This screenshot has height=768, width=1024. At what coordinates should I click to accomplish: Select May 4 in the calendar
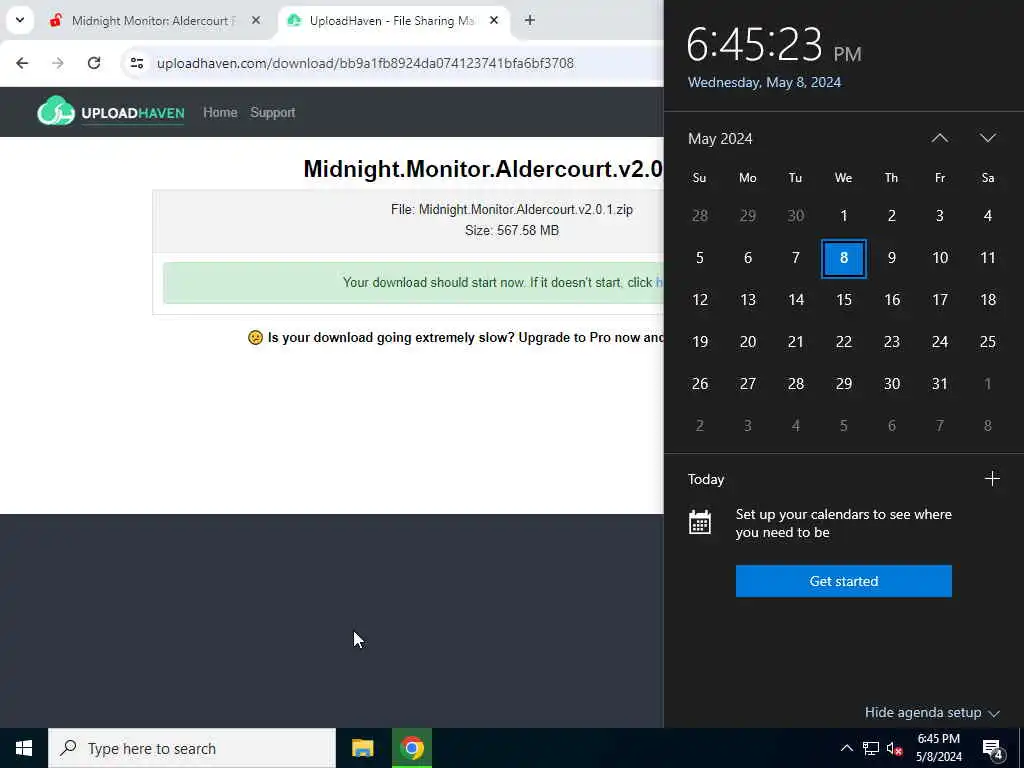click(x=987, y=216)
